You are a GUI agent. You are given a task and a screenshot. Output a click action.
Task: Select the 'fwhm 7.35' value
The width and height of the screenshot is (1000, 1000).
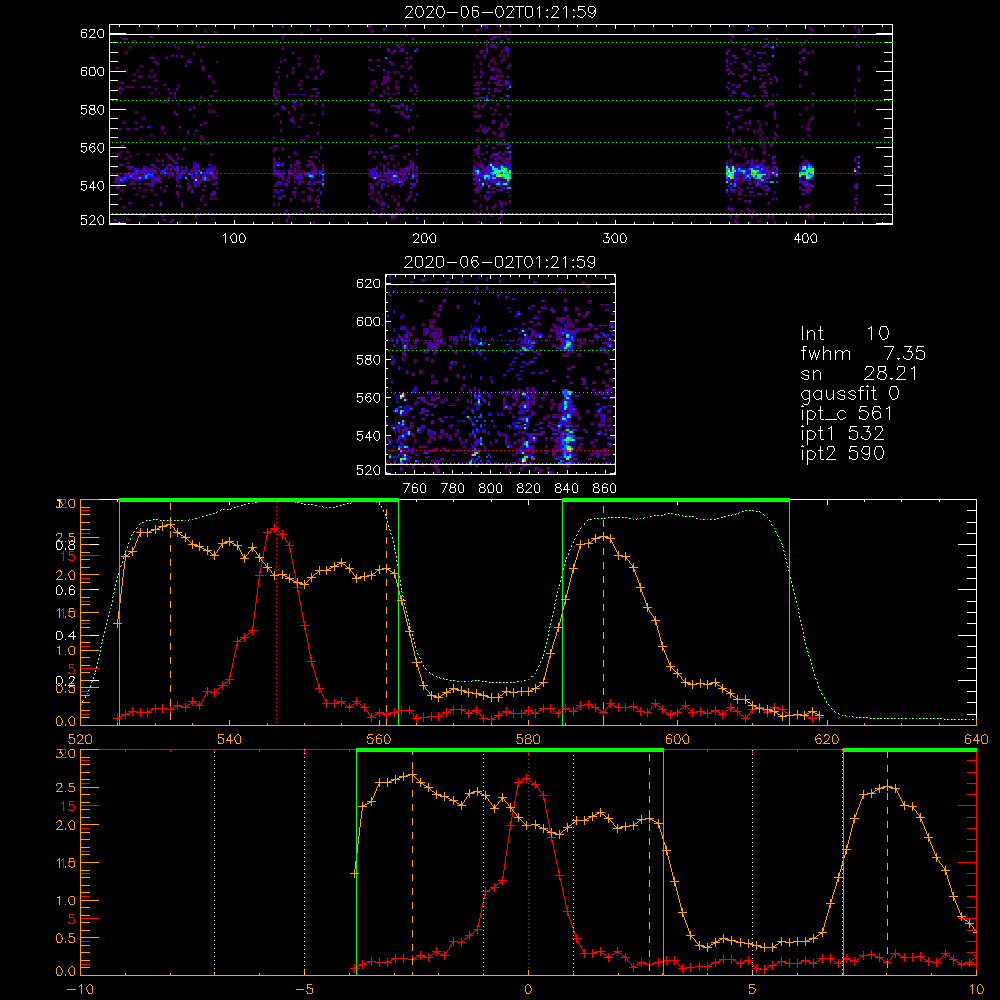(x=863, y=353)
